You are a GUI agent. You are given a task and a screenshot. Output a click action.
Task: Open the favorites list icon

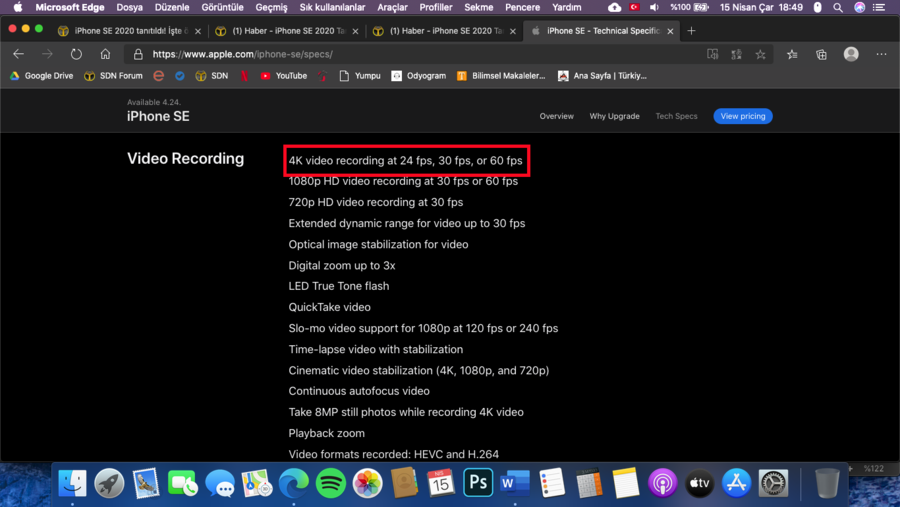pos(792,55)
